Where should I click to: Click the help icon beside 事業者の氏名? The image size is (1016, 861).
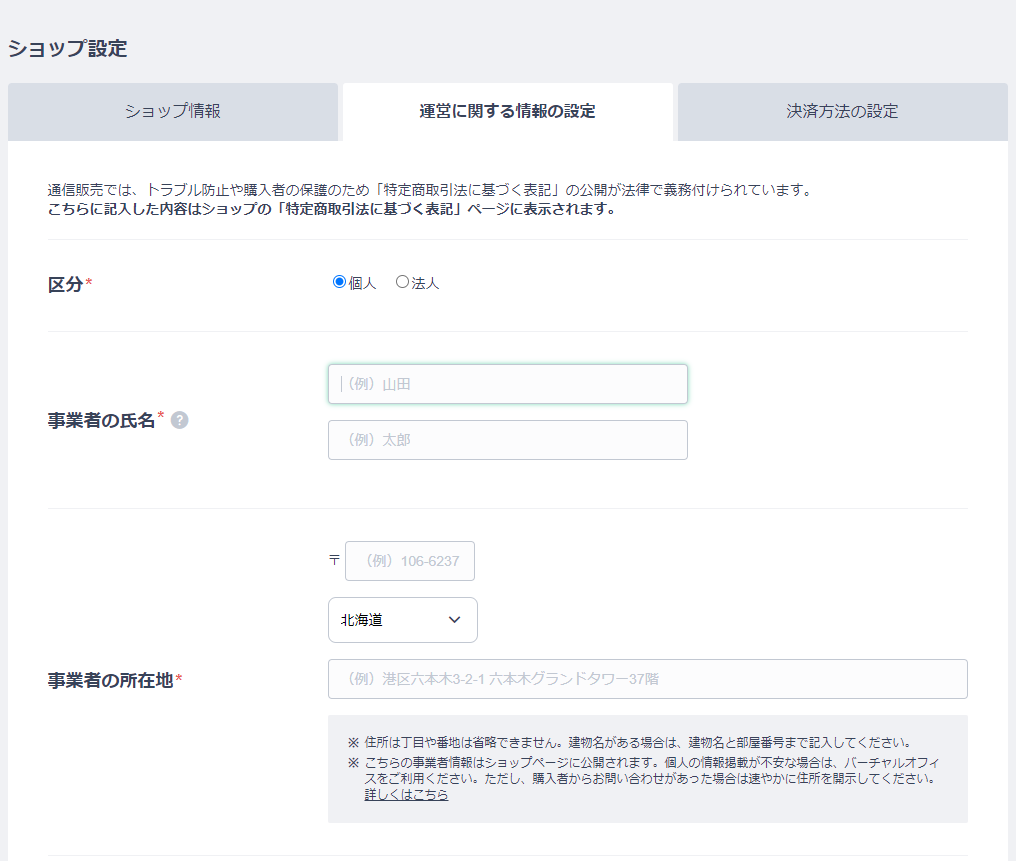point(179,421)
